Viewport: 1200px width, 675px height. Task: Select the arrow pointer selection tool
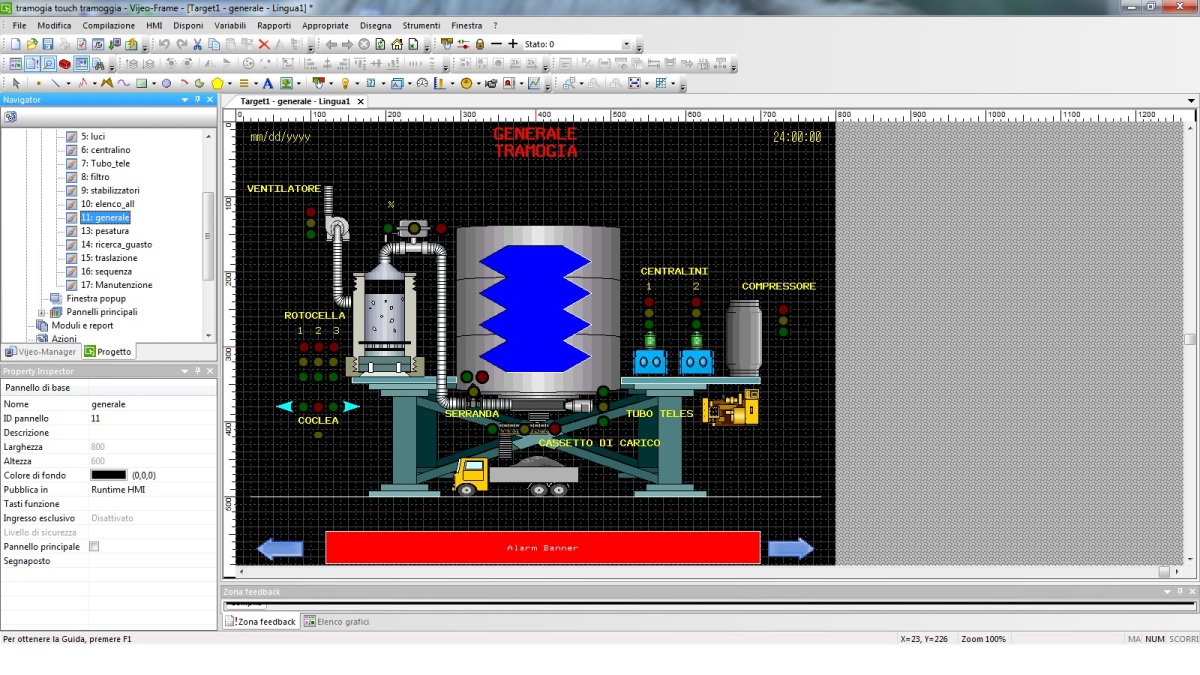[x=15, y=83]
